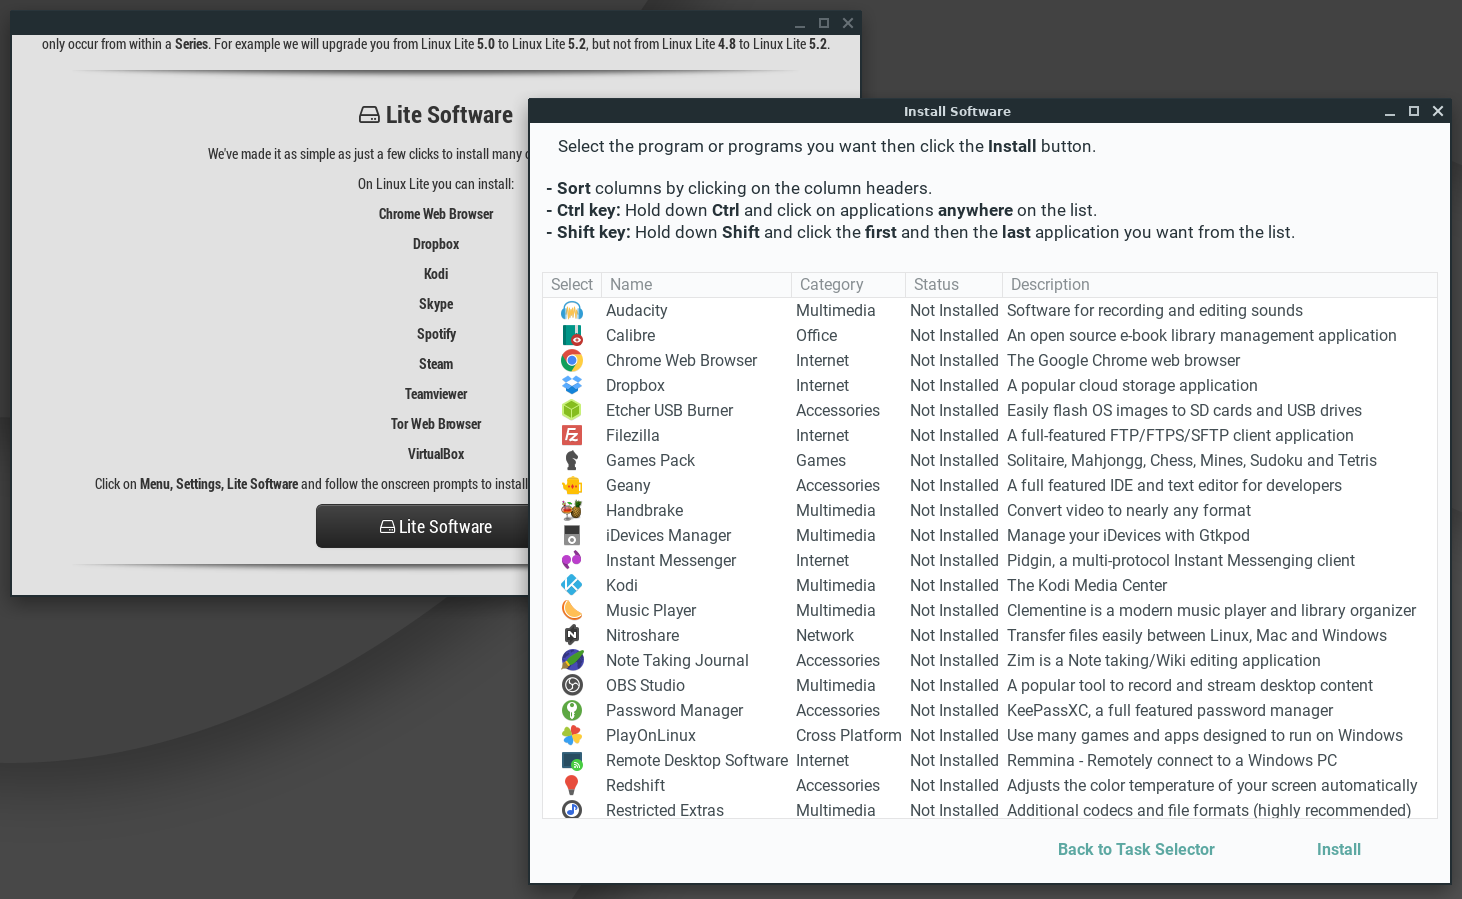Click the Password Manager KeePassXC icon
This screenshot has height=899, width=1462.
[572, 710]
